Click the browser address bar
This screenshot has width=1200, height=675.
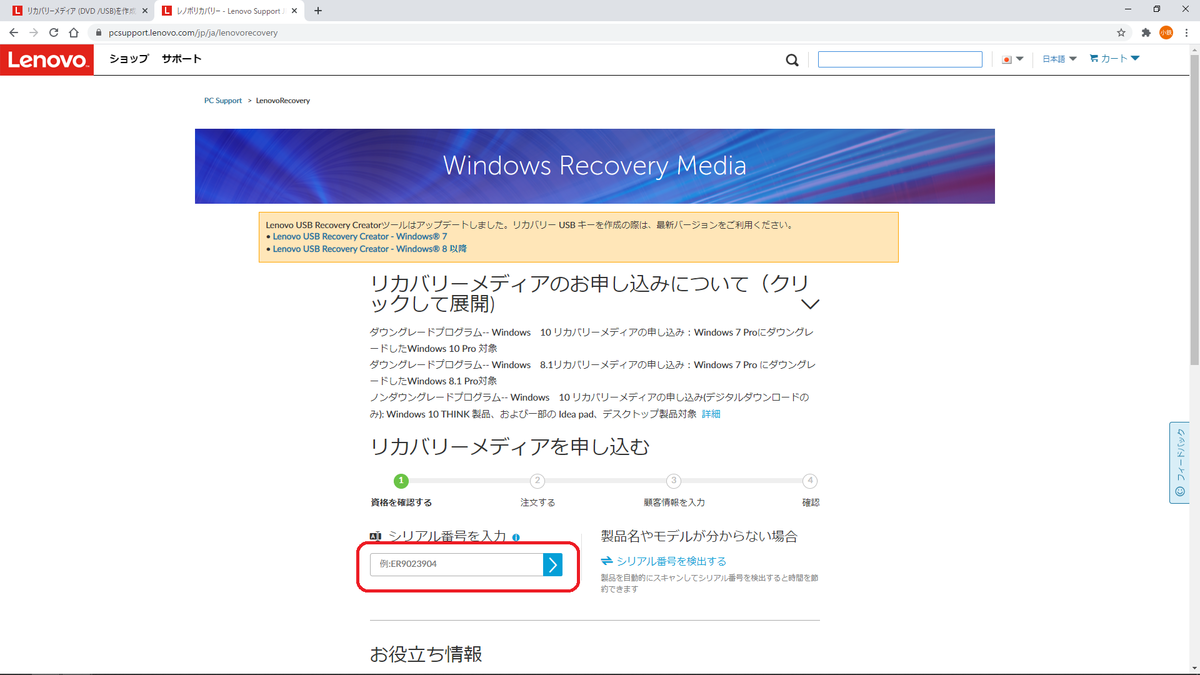(600, 32)
